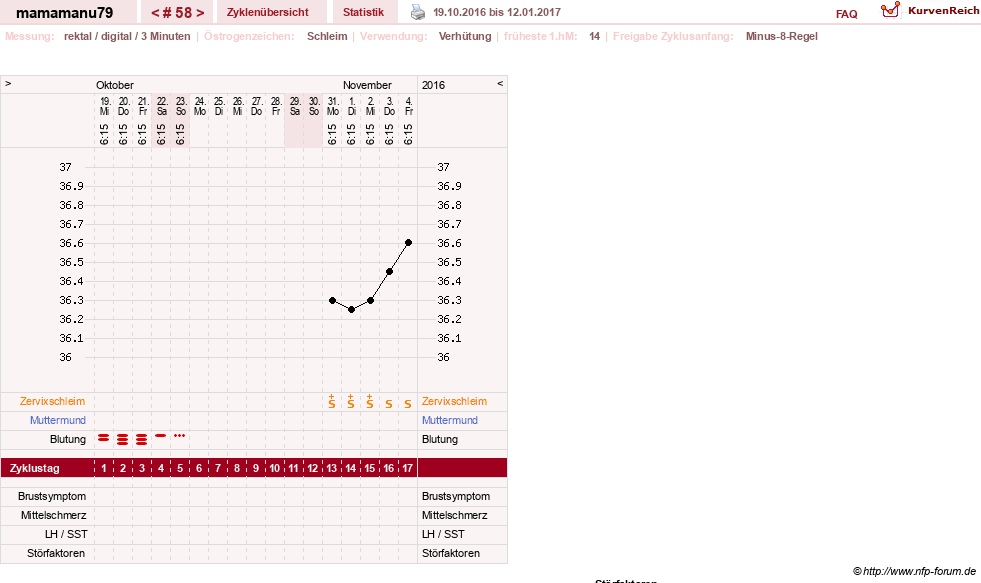
Task: Click the left Blutung row label
Action: click(68, 439)
